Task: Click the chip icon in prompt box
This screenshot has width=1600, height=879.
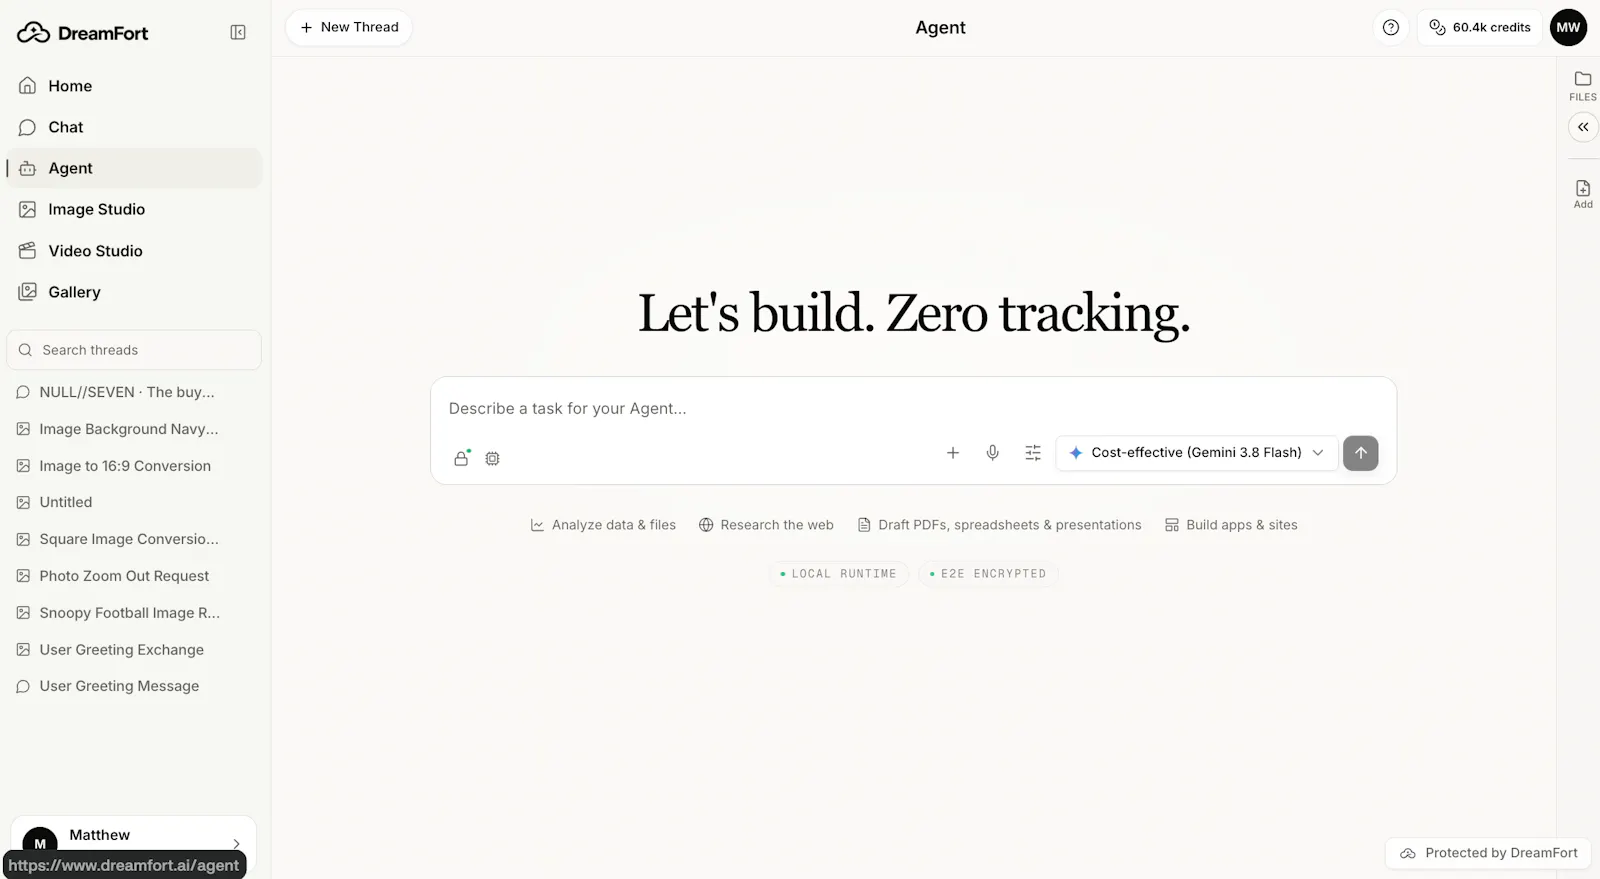Action: (x=492, y=458)
